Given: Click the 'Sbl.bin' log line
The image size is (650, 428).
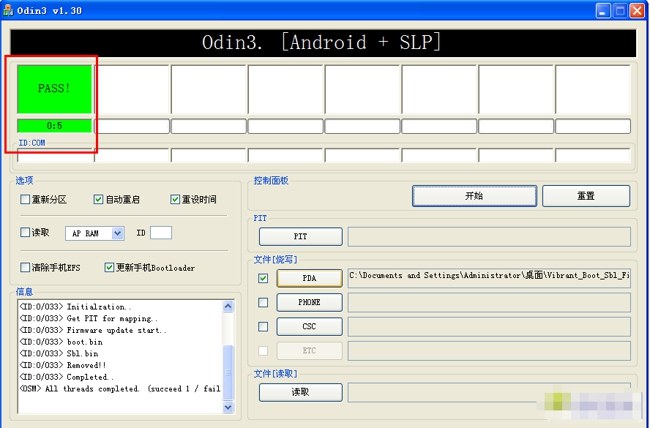Looking at the screenshot, I should (59, 354).
